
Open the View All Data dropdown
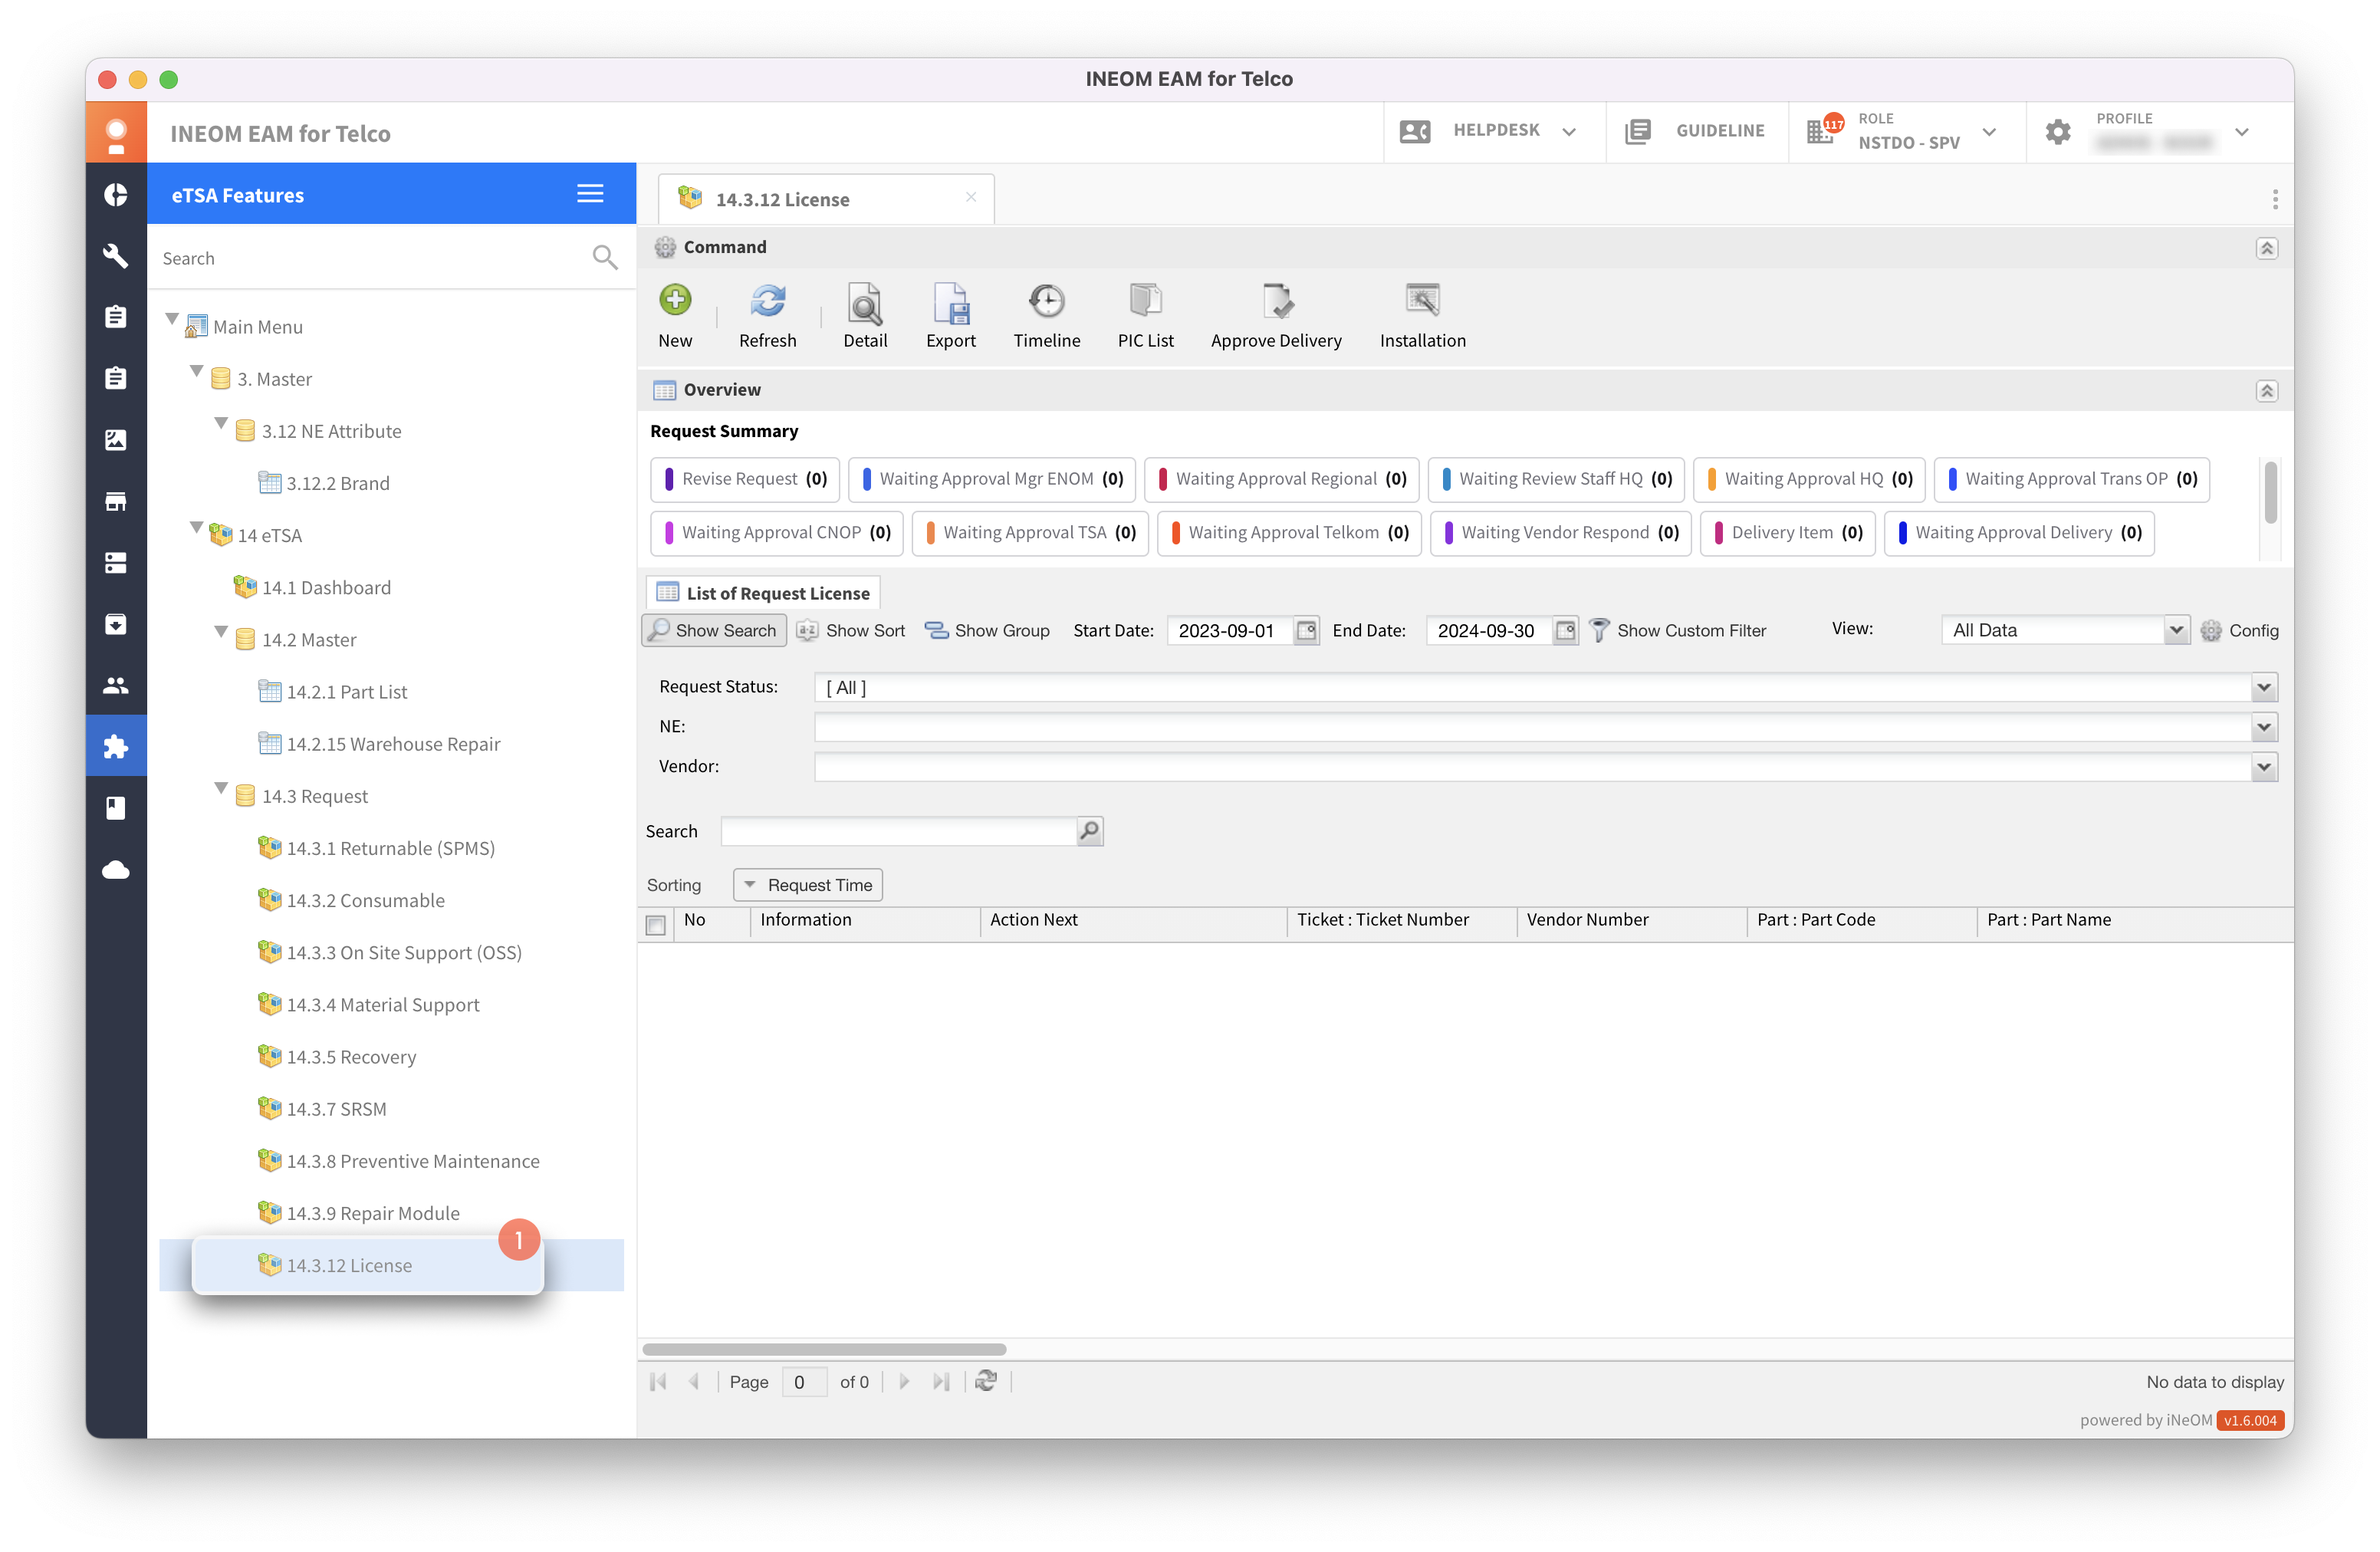pyautogui.click(x=2175, y=631)
